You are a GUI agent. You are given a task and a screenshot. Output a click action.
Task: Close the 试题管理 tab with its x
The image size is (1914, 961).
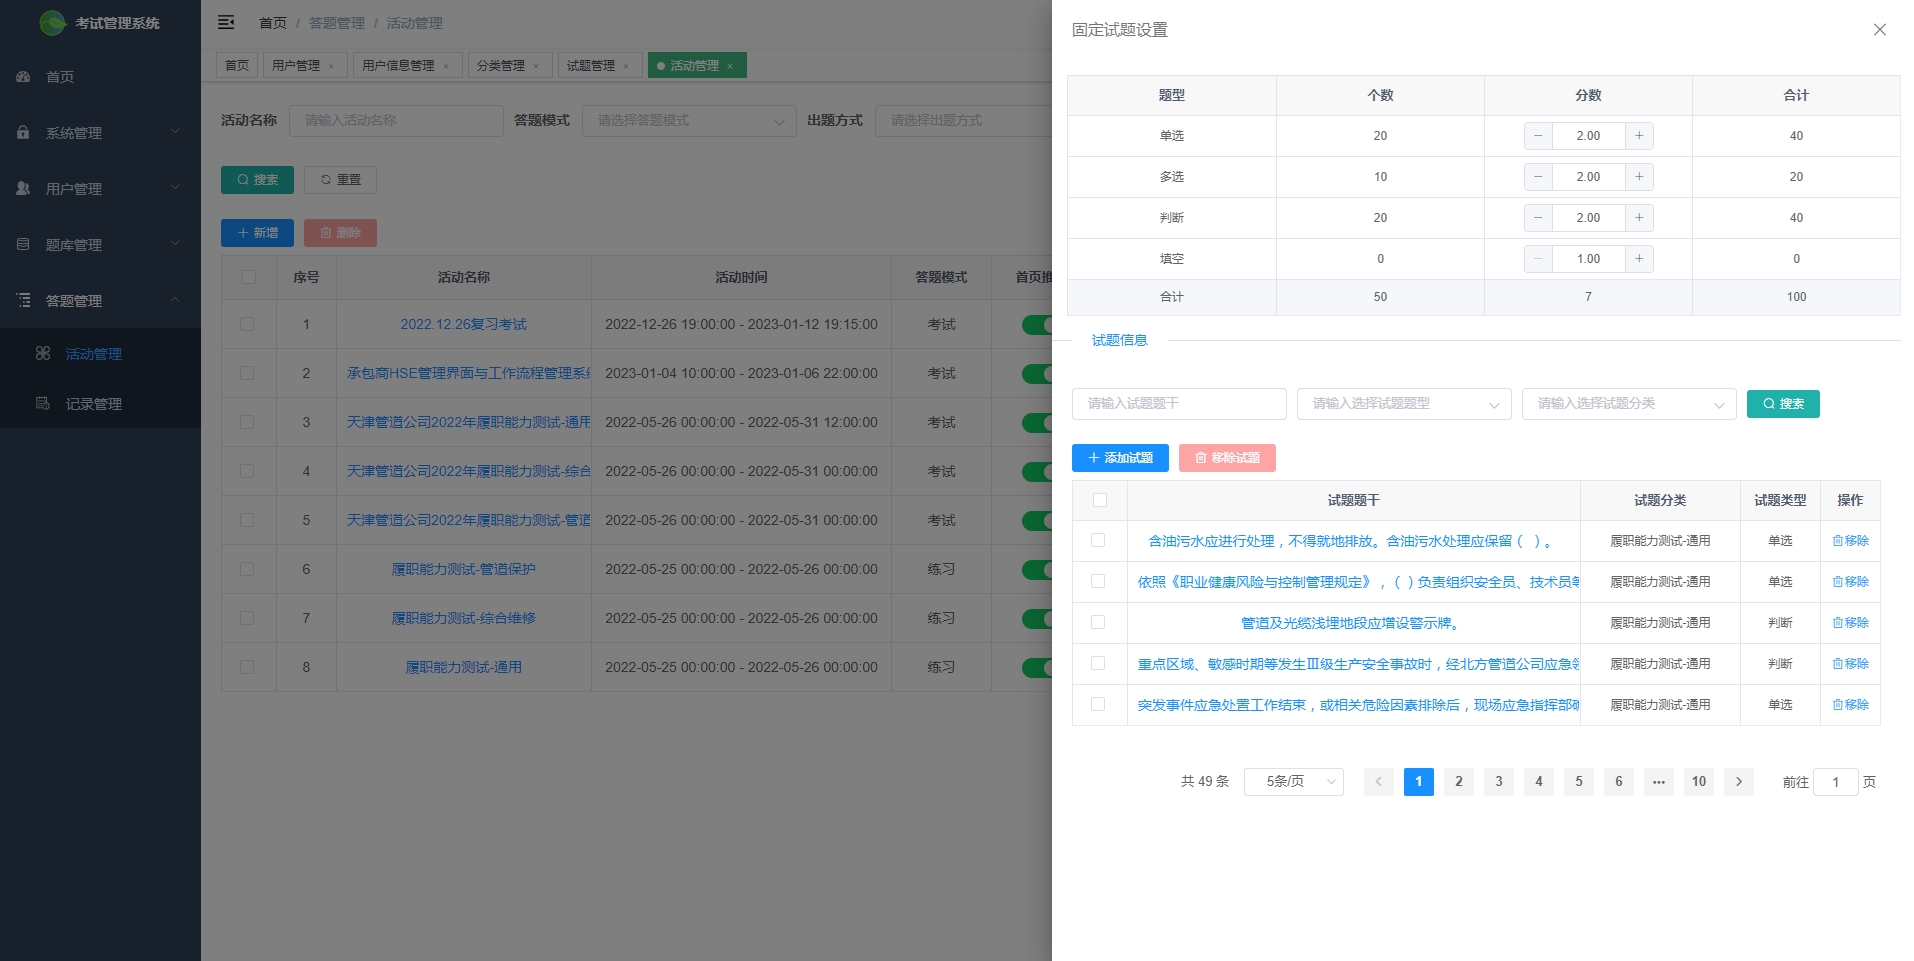pos(626,66)
